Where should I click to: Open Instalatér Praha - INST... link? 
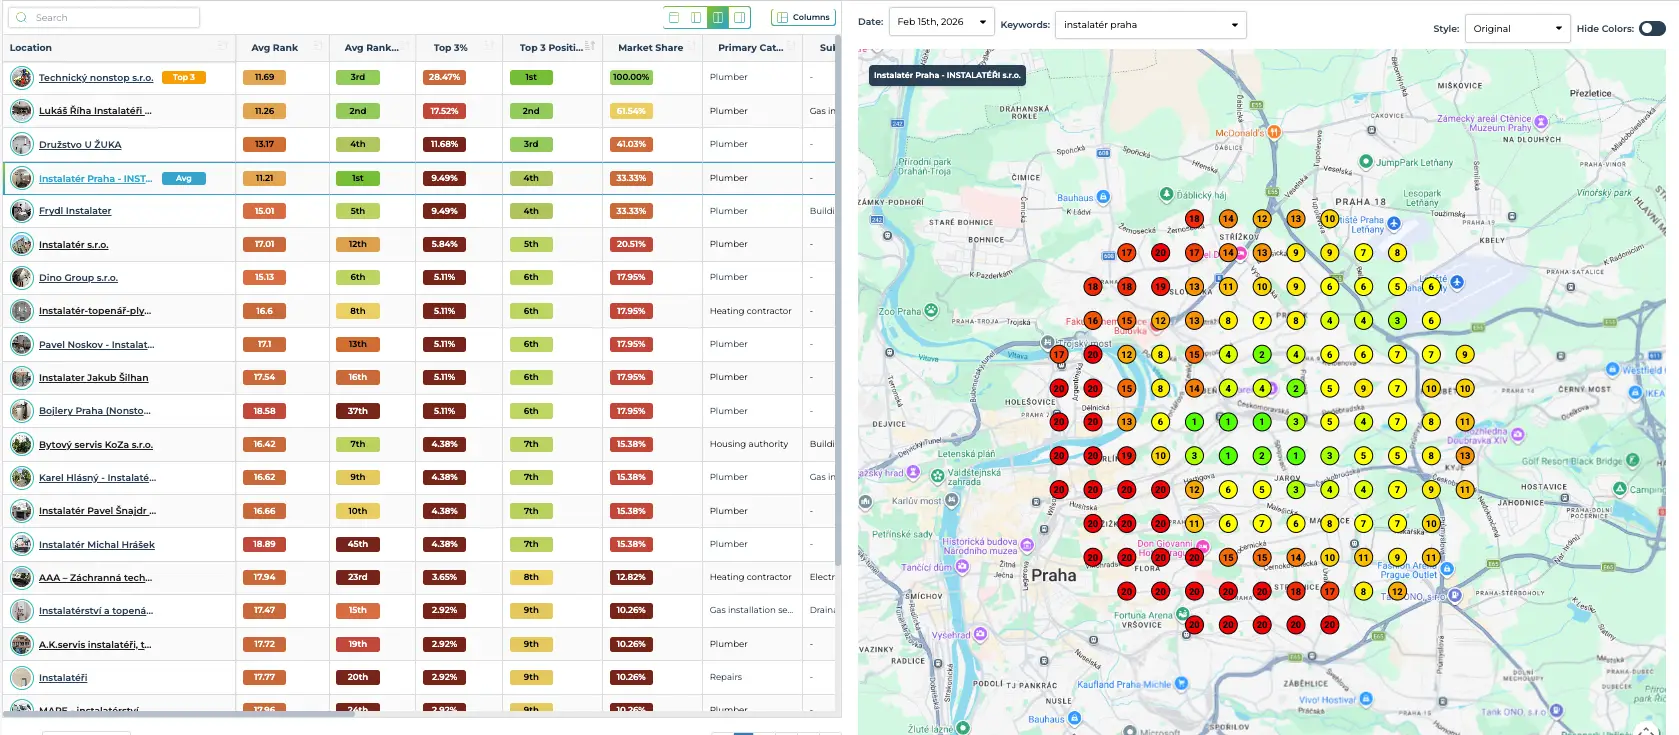pos(95,179)
